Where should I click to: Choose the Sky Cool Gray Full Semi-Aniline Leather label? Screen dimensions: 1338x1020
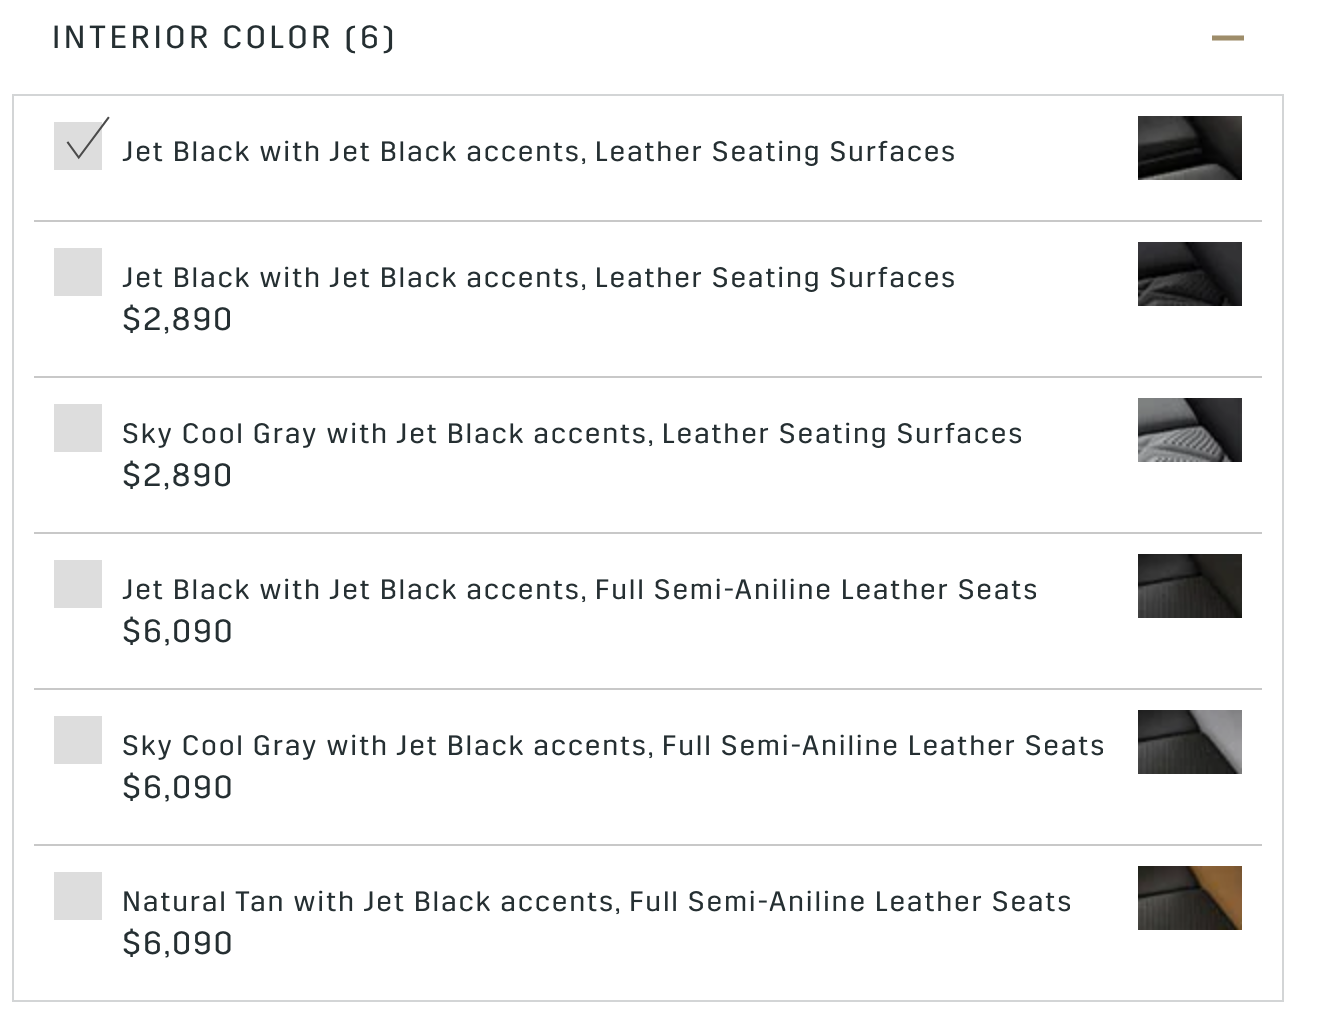(x=613, y=746)
